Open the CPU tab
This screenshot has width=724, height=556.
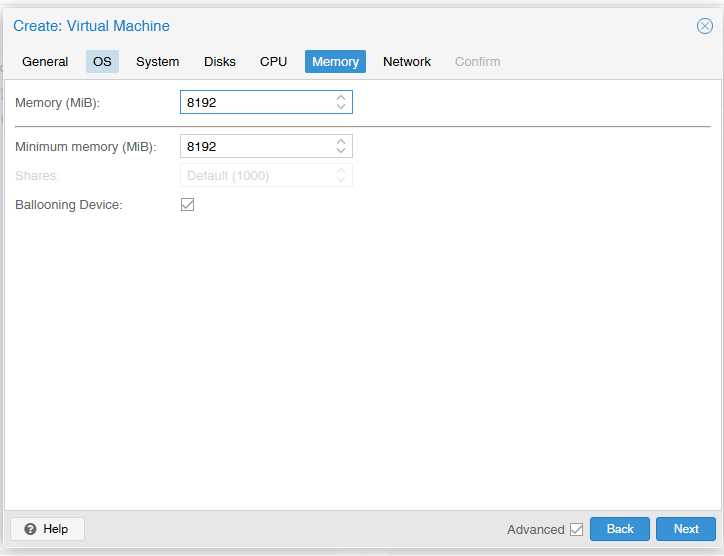point(273,61)
